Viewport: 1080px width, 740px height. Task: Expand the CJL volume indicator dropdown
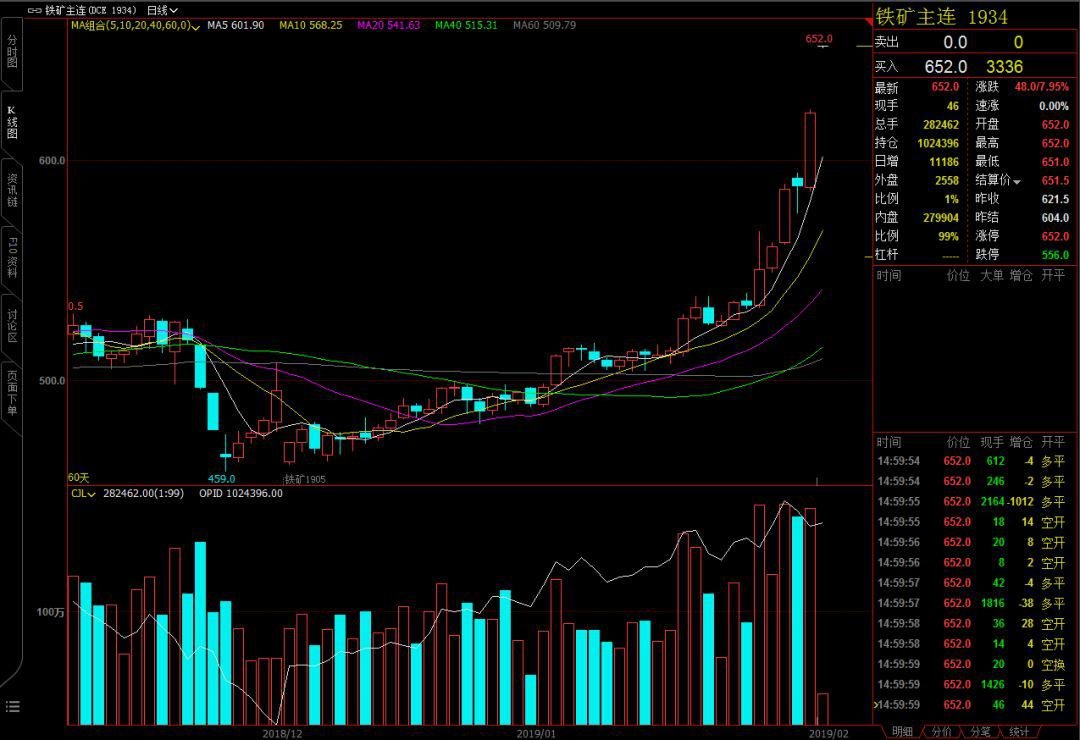tap(83, 493)
